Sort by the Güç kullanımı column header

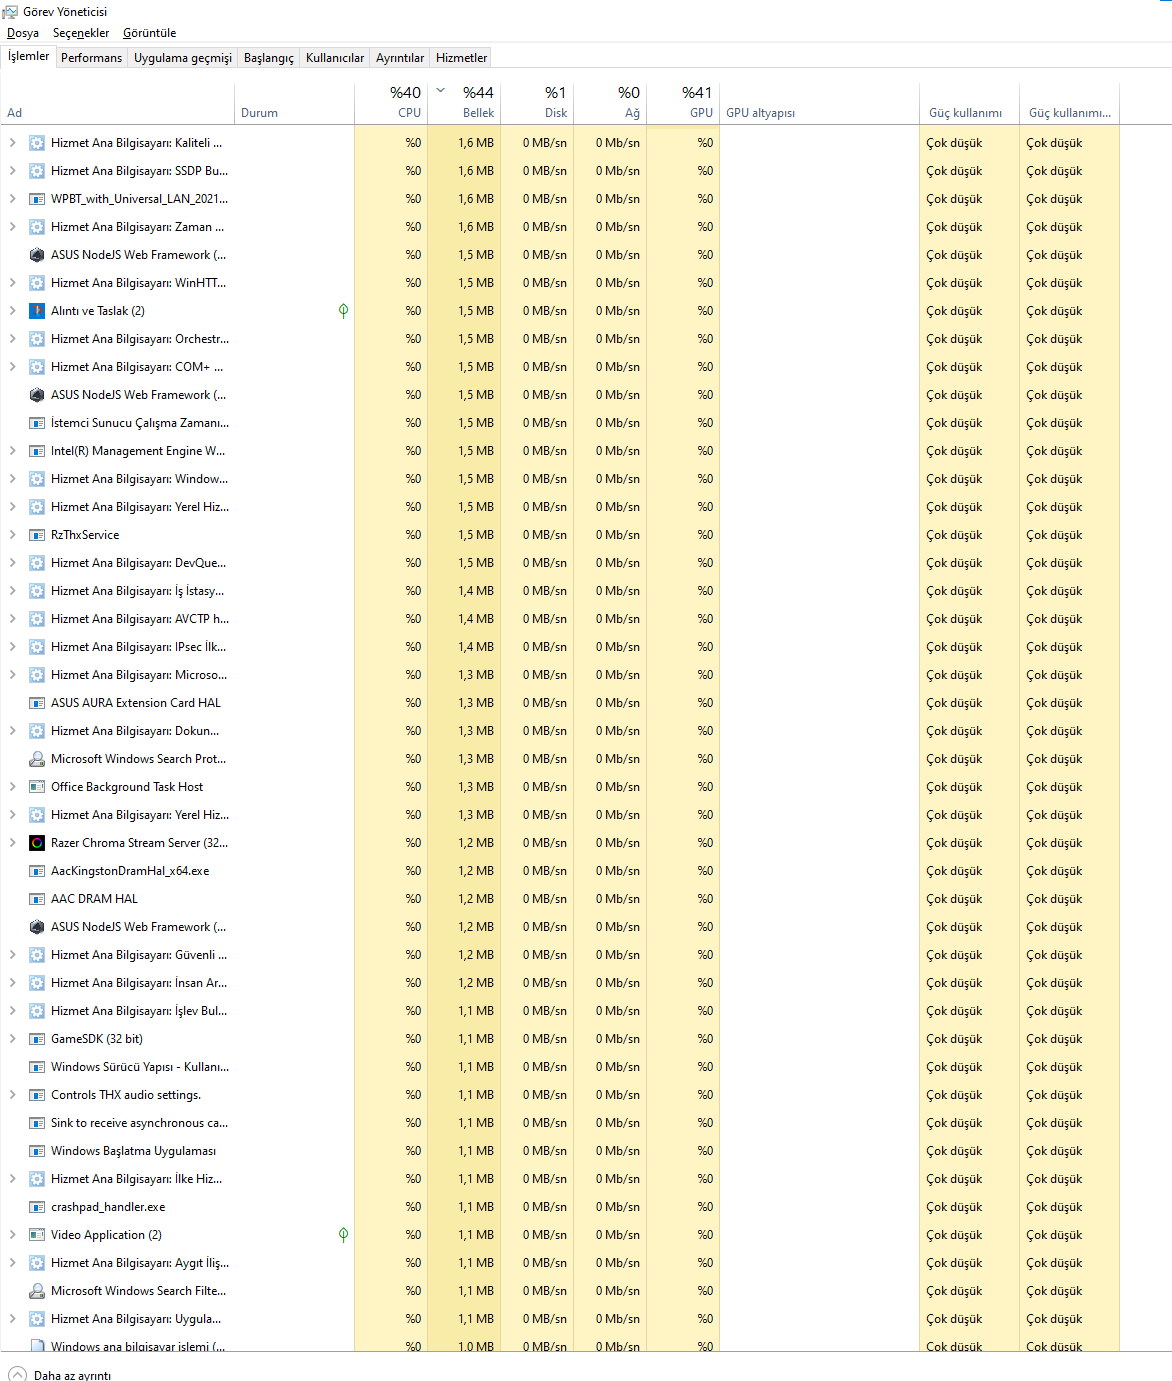tap(969, 102)
